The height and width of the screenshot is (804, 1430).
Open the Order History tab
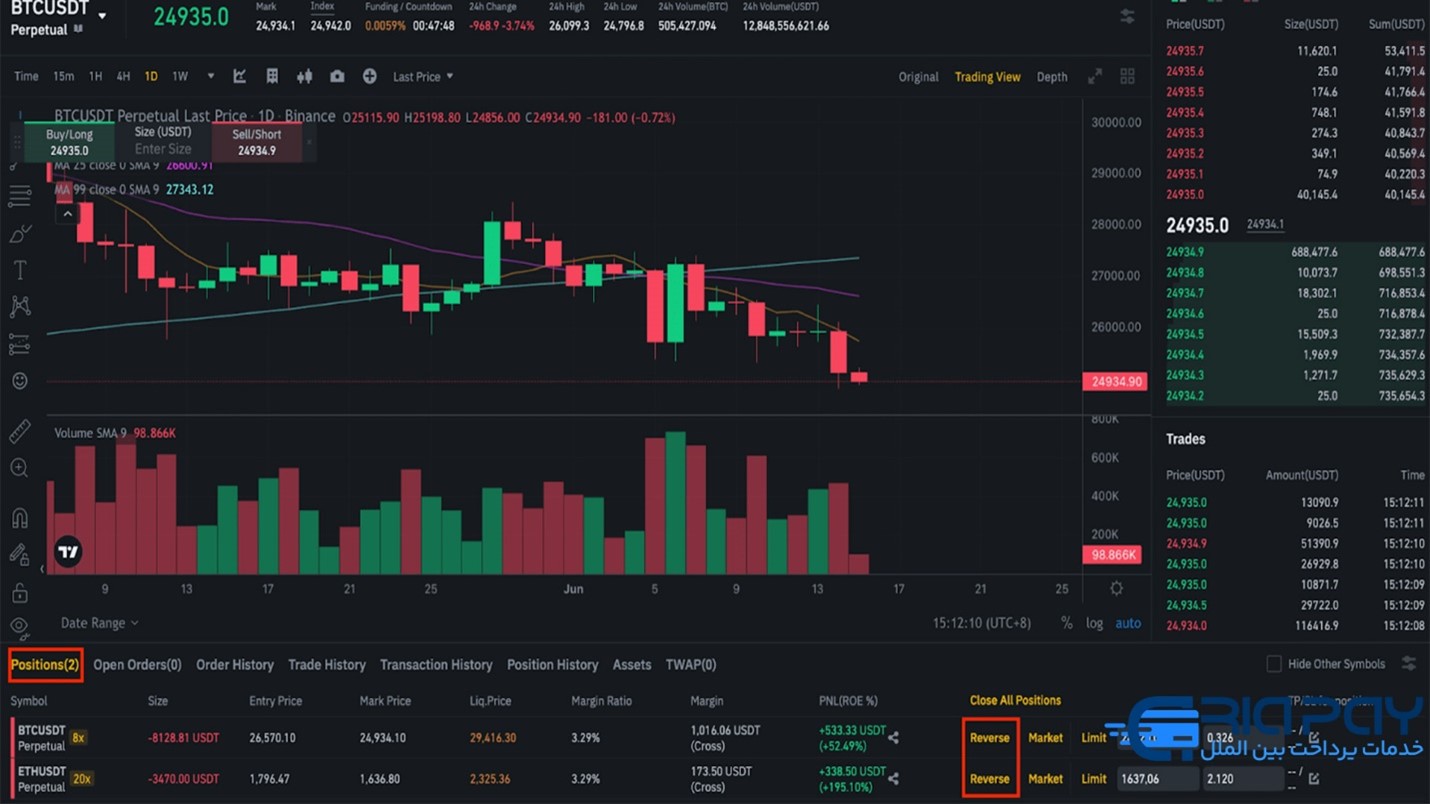(x=235, y=665)
